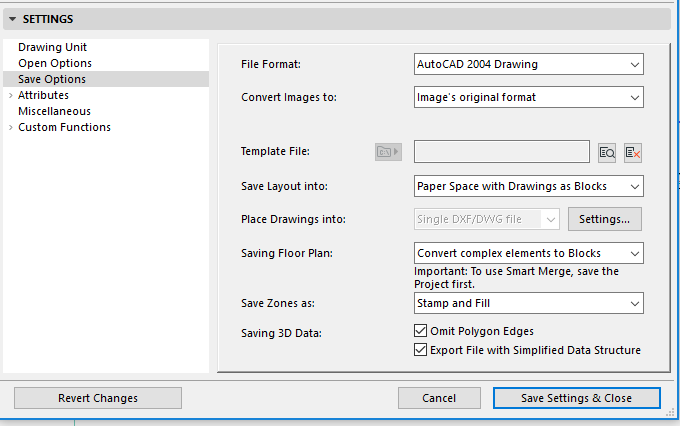Viewport: 680px width, 426px height.
Task: Open the Saving Floor Plan dropdown
Action: (x=528, y=253)
